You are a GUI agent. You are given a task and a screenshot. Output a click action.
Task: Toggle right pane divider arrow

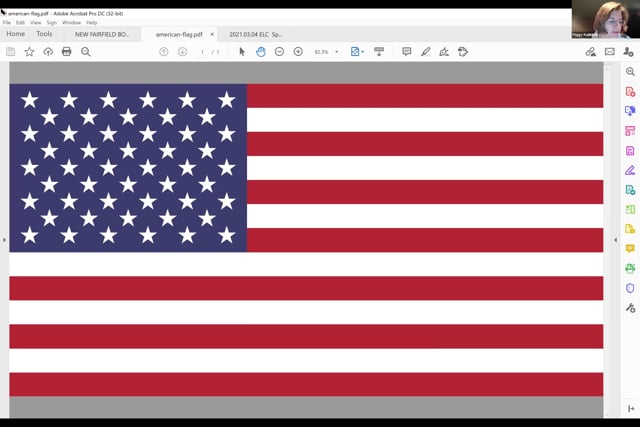[616, 240]
